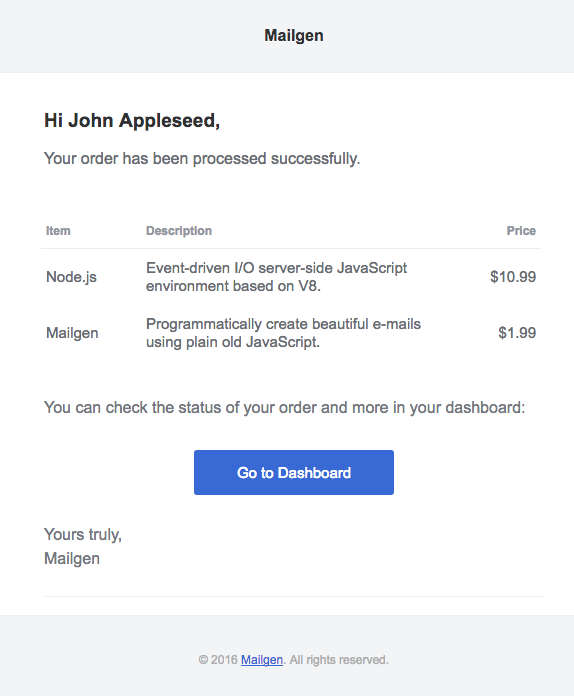Click the Go to Dashboard button
The width and height of the screenshot is (574, 697).
pyautogui.click(x=293, y=472)
